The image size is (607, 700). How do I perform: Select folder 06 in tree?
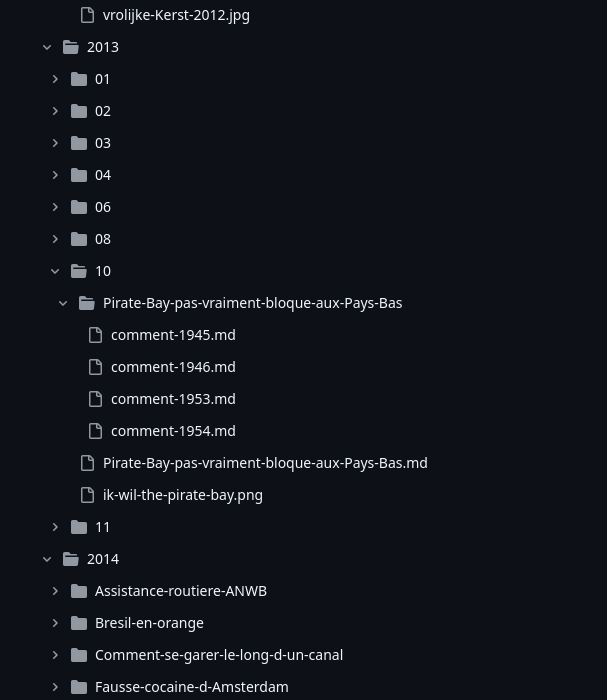103,207
